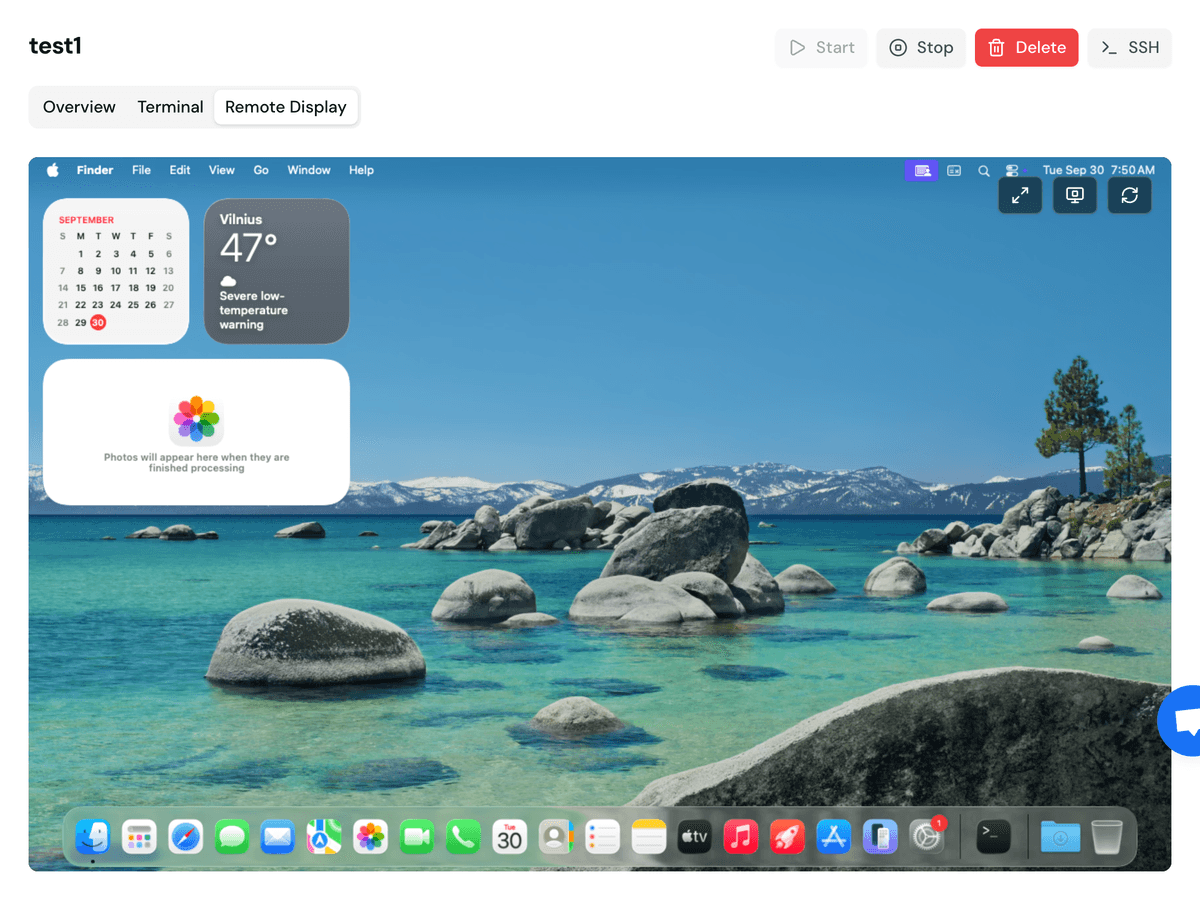
Task: Open the App Store dock icon
Action: point(833,836)
